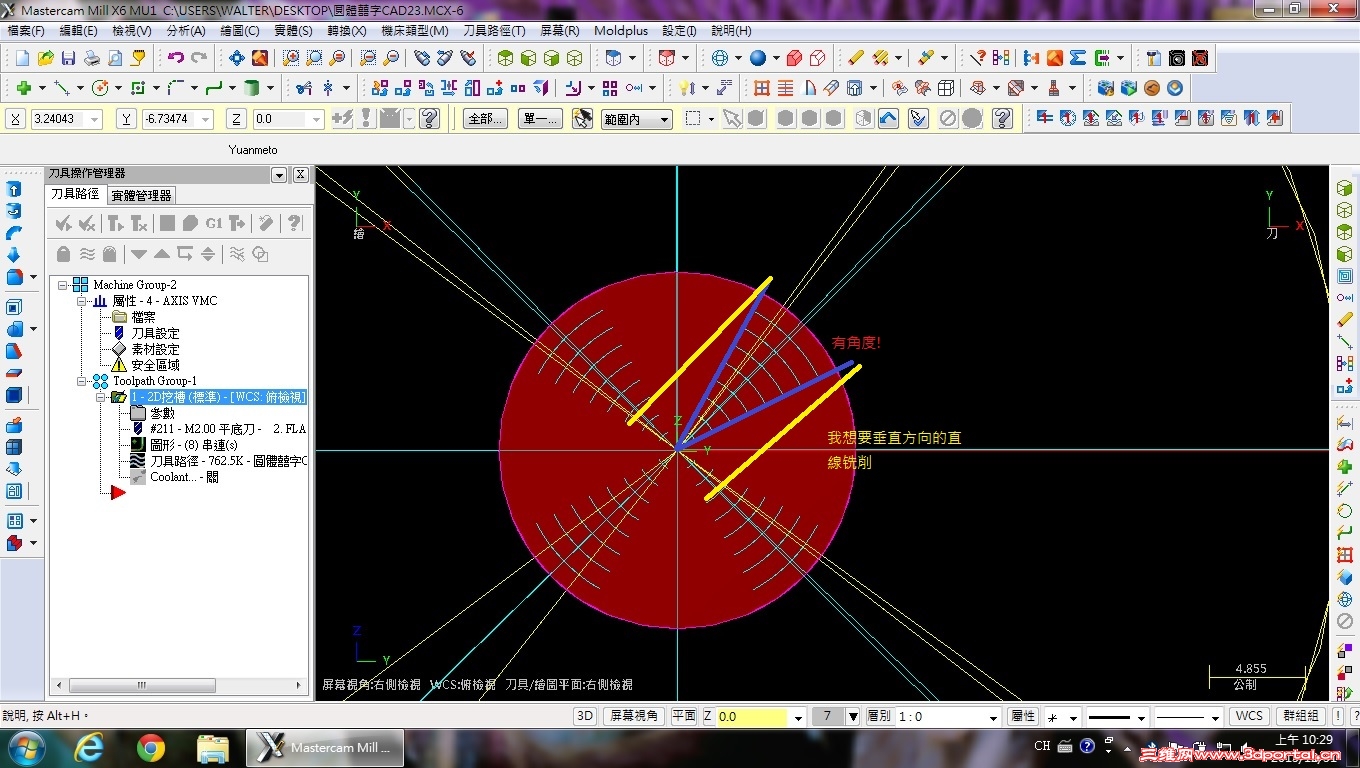Open the 檔案(F) menu
The width and height of the screenshot is (1360, 768).
tap(26, 31)
